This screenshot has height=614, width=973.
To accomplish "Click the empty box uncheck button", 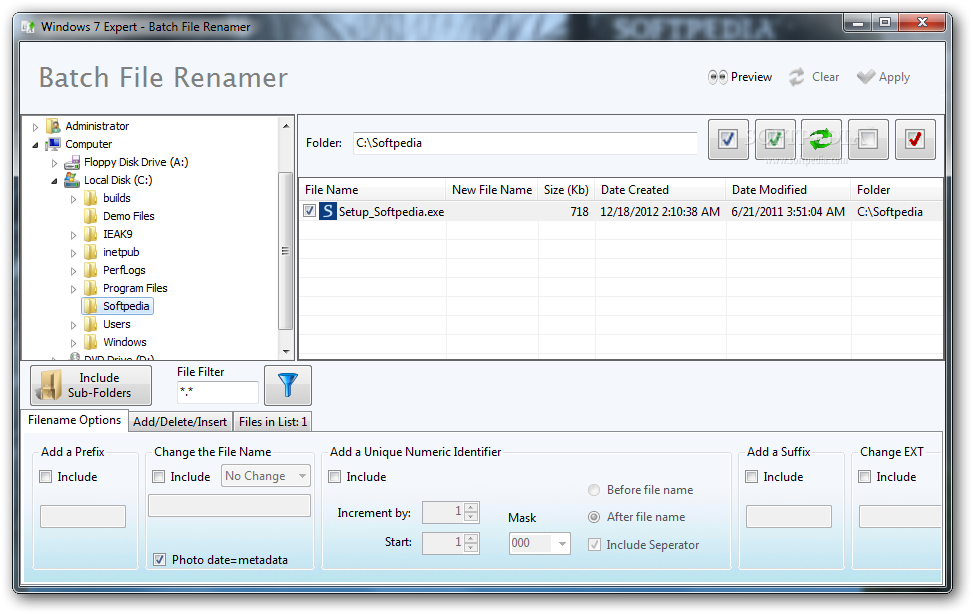I will (868, 140).
